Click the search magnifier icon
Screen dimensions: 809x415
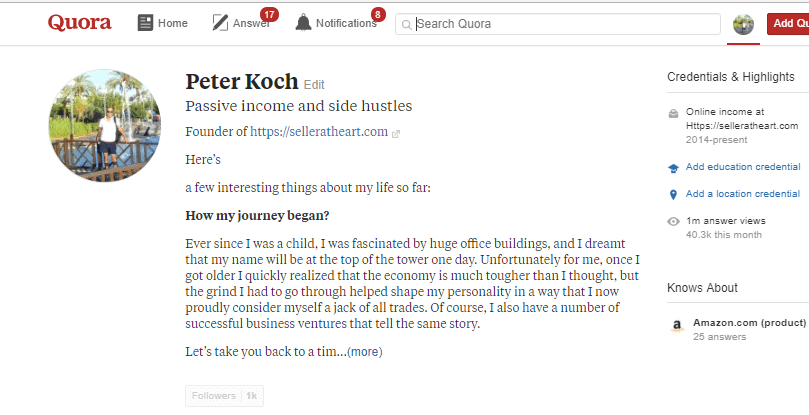pos(407,24)
